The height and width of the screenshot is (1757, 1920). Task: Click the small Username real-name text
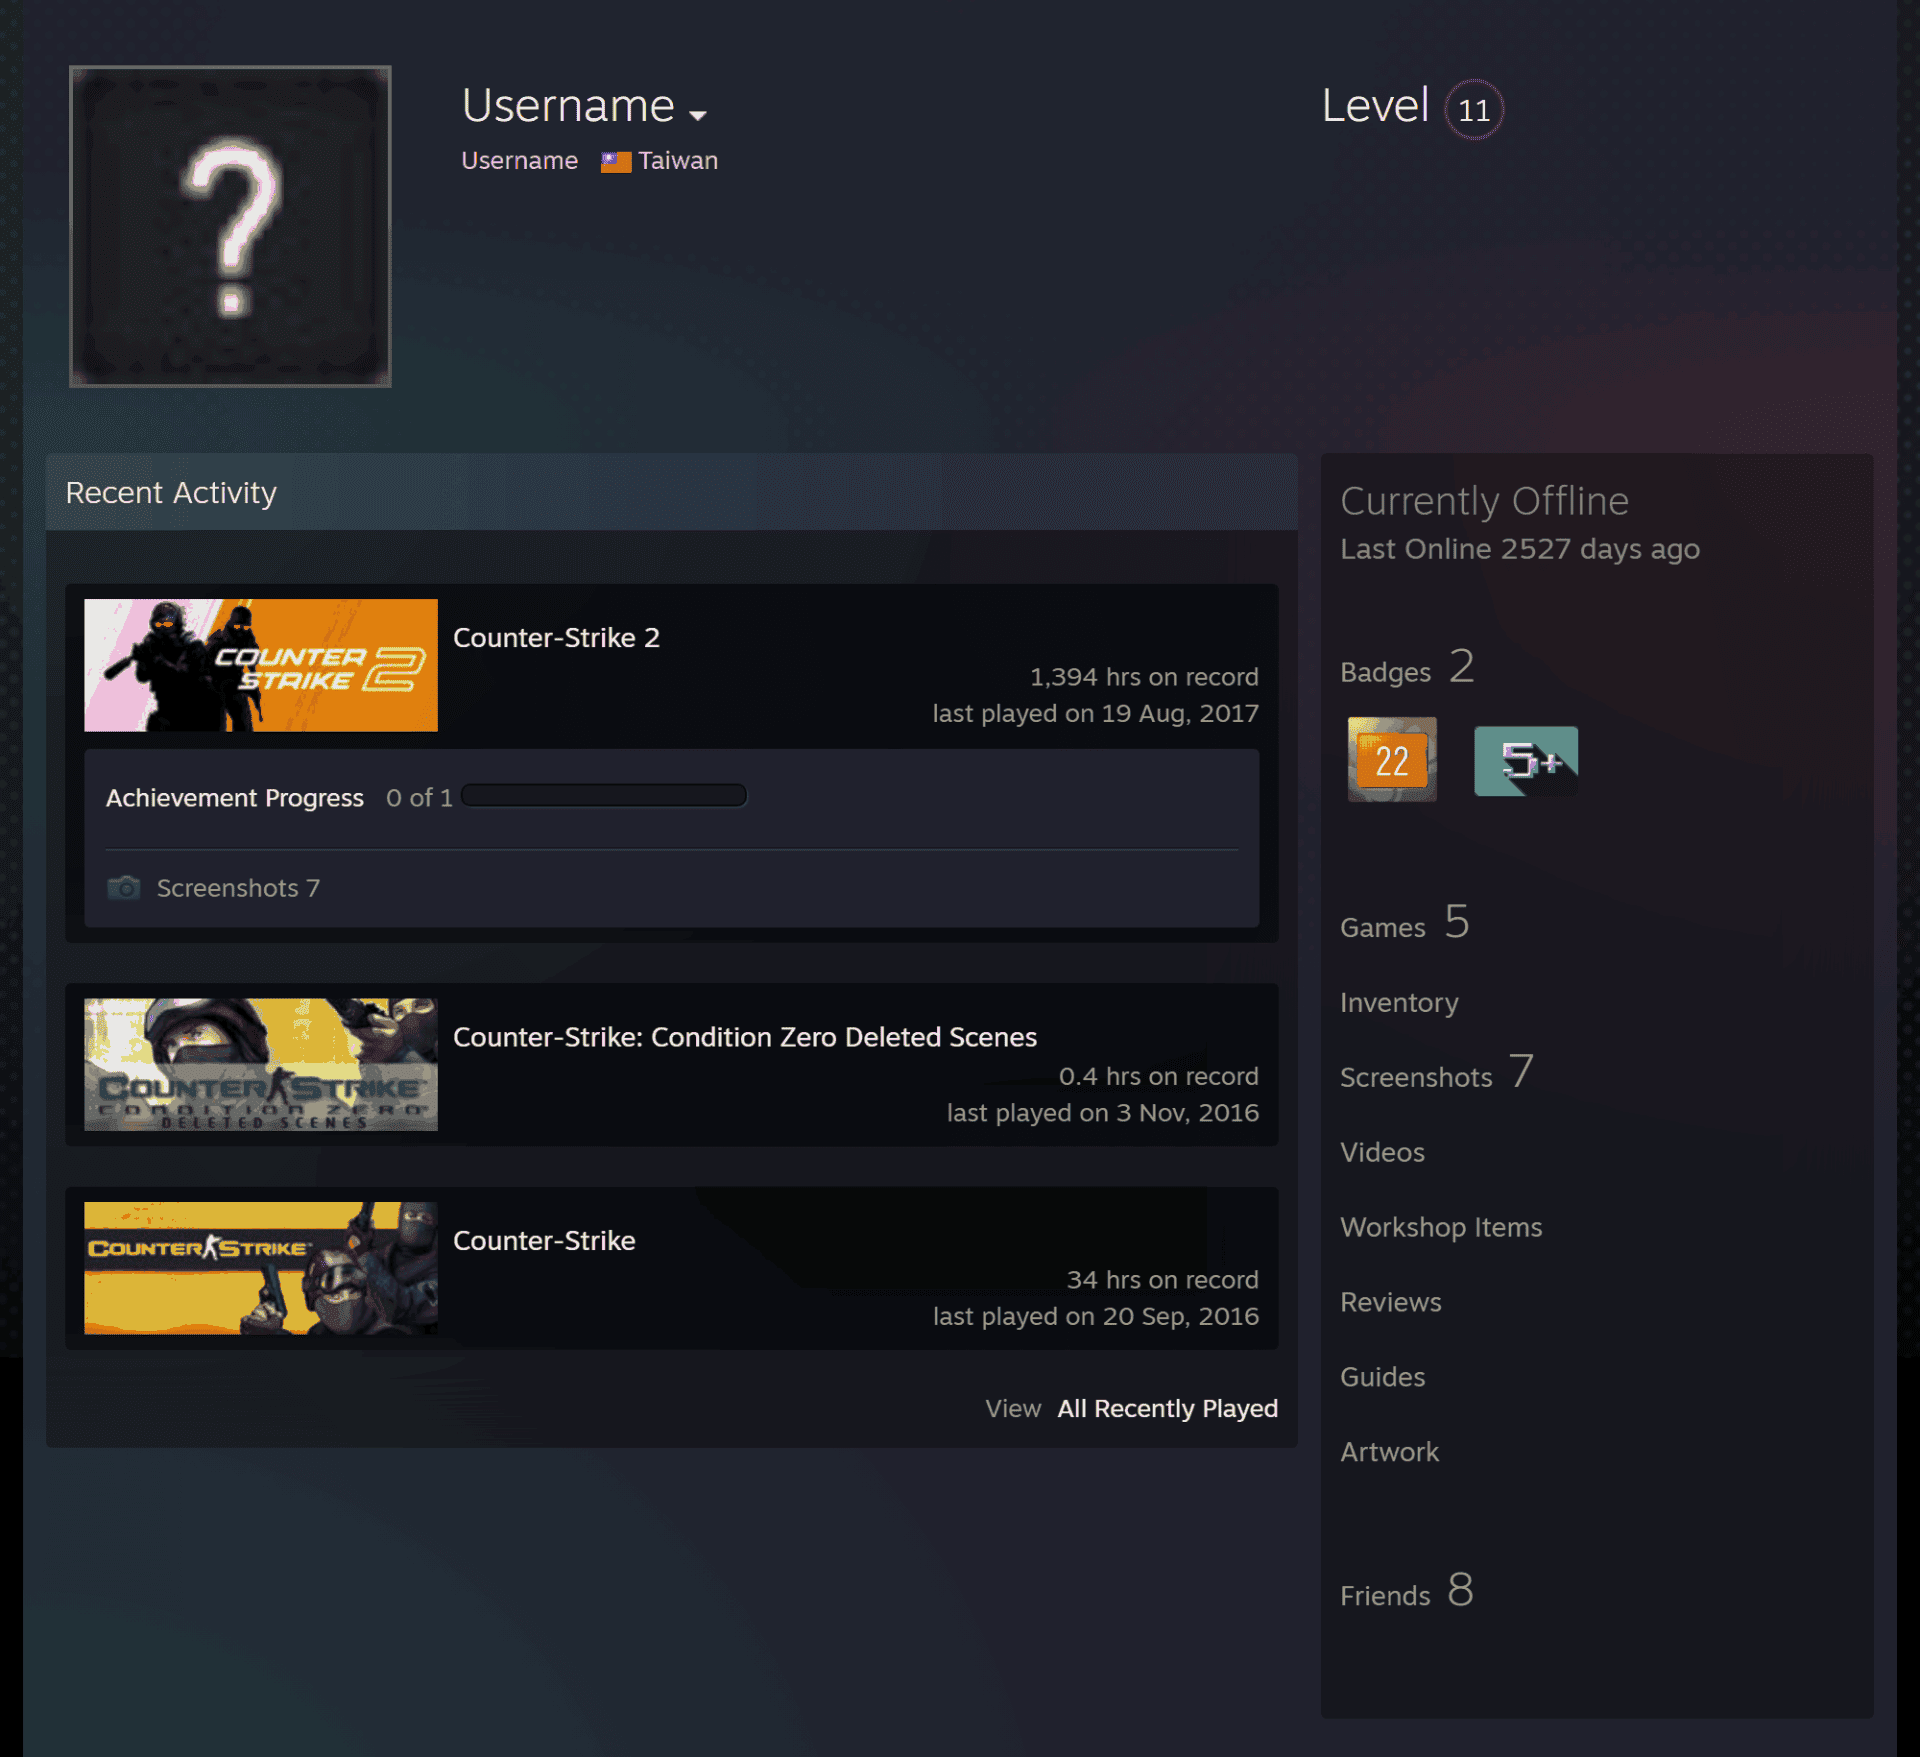click(x=519, y=160)
